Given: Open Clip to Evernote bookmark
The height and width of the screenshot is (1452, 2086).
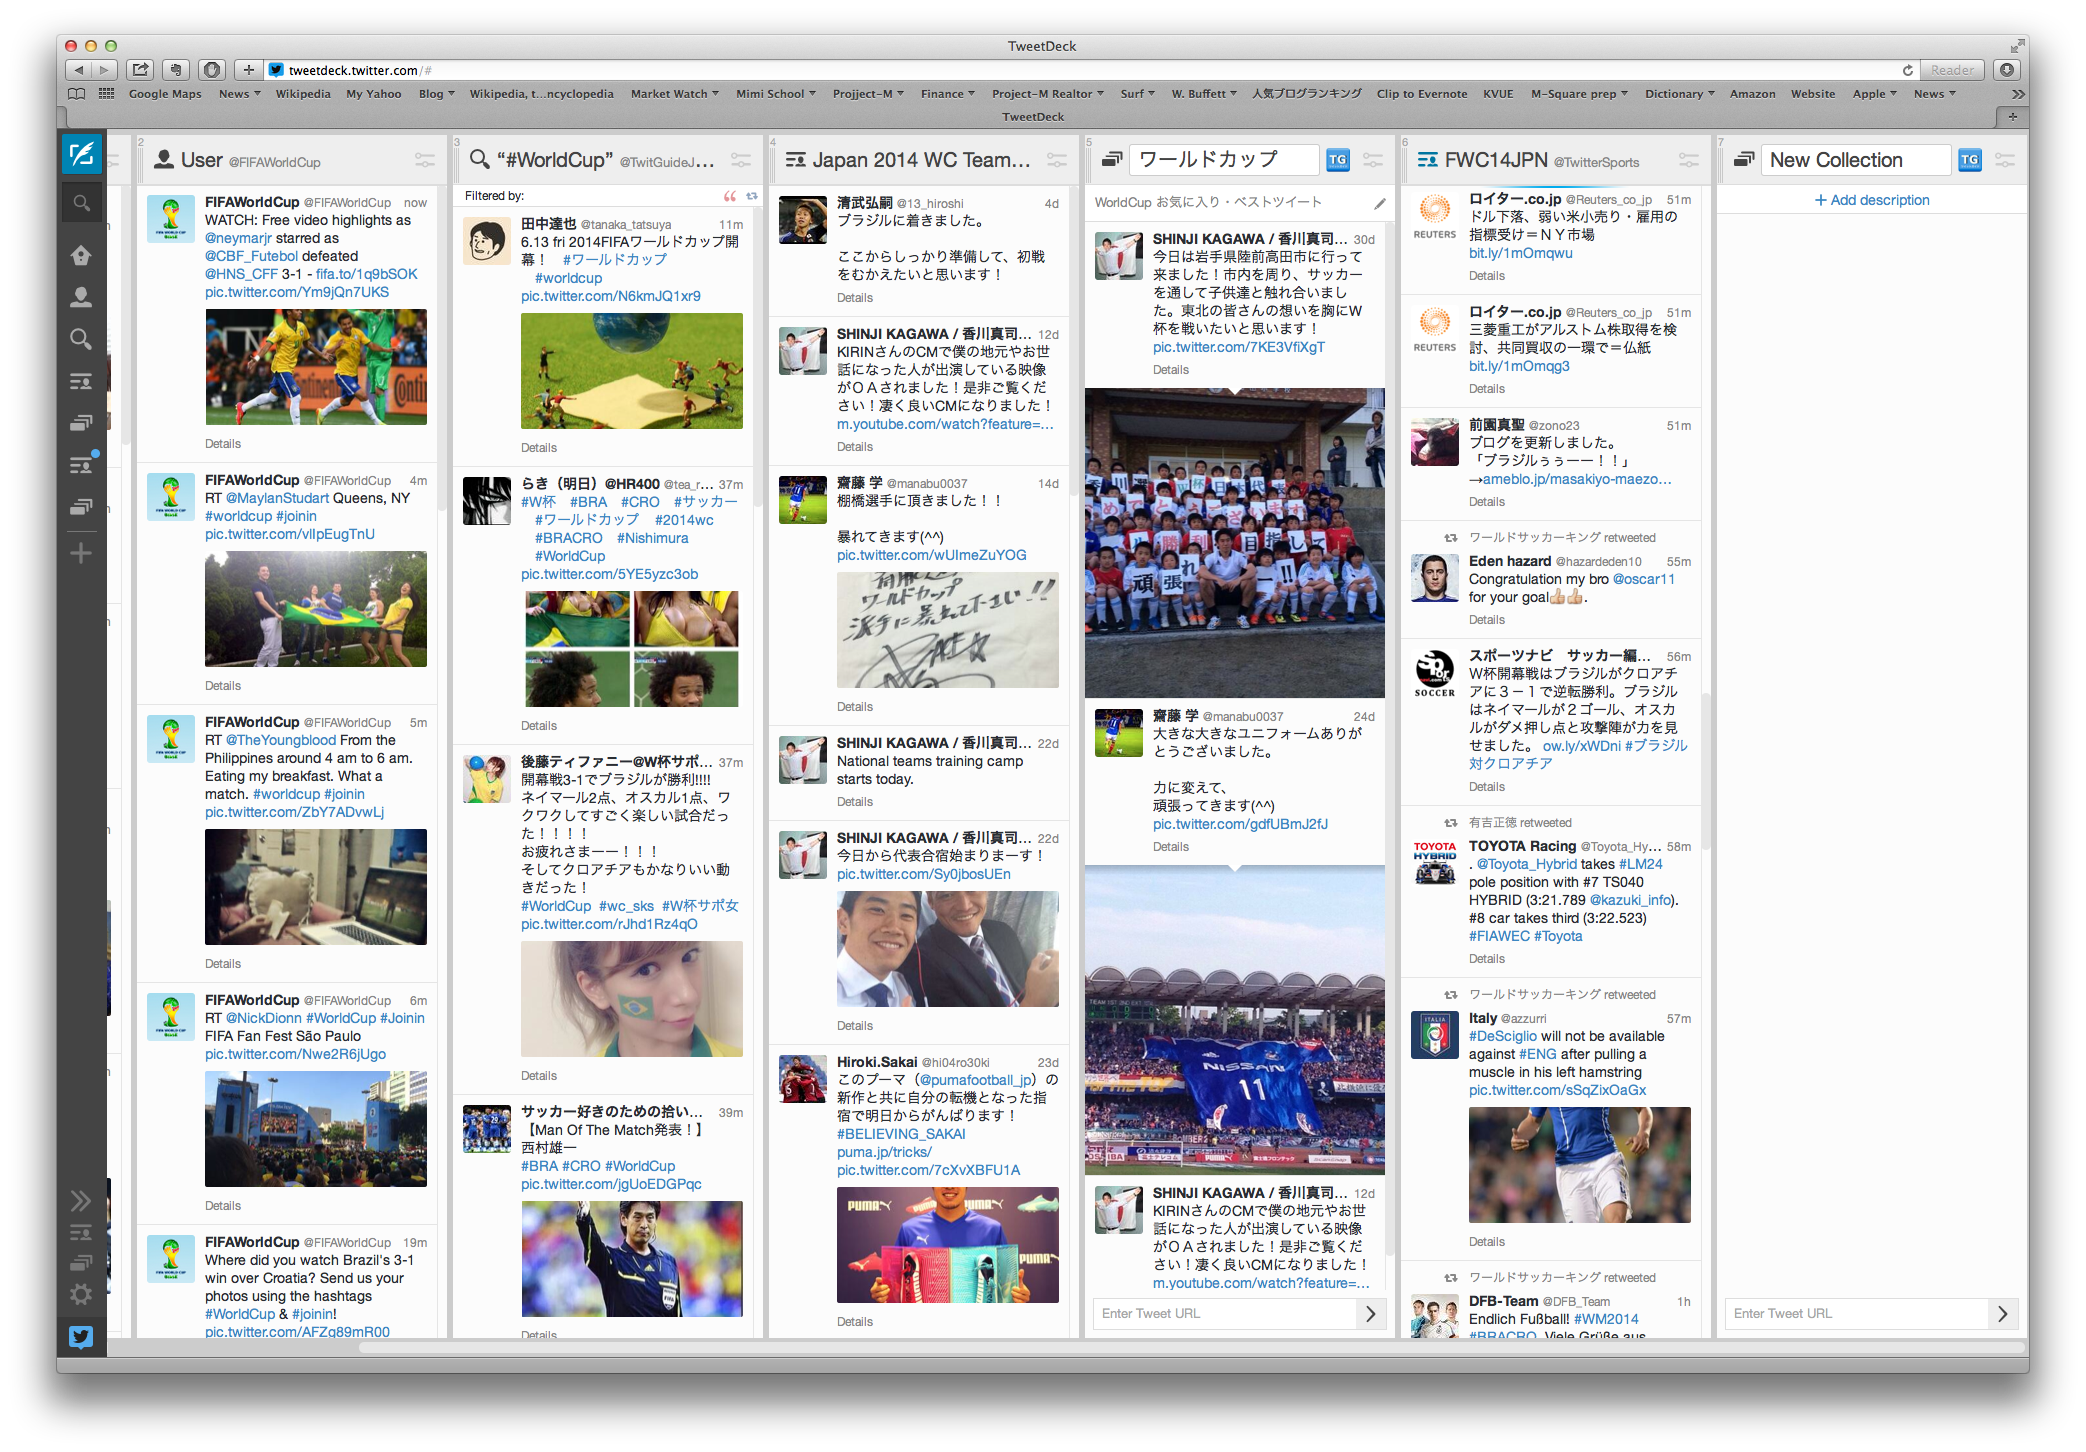Looking at the screenshot, I should coord(1421,94).
